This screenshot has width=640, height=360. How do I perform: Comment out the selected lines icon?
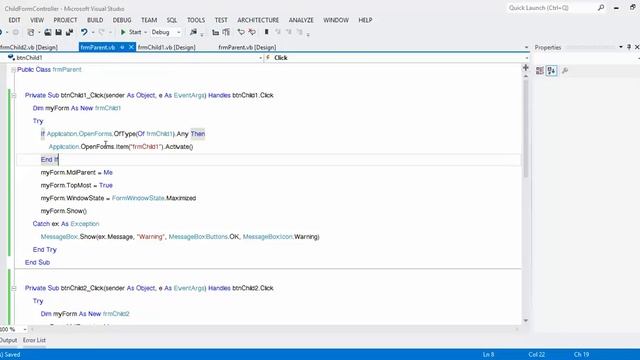click(241, 32)
